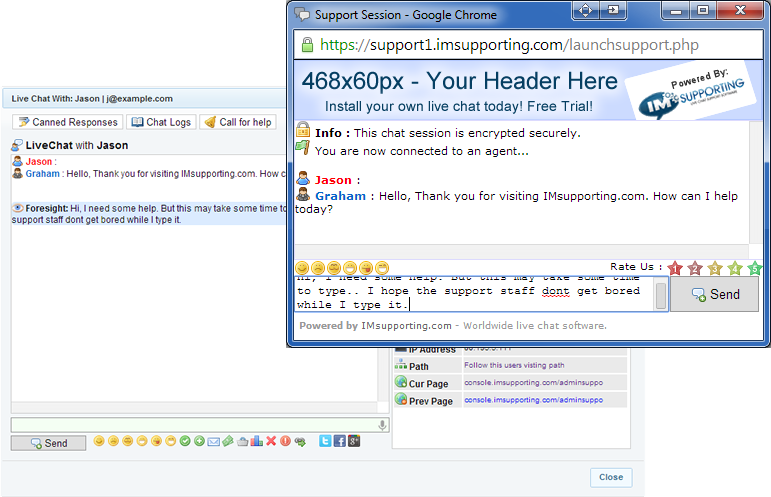Click the microphone icon in agent input

pyautogui.click(x=382, y=425)
